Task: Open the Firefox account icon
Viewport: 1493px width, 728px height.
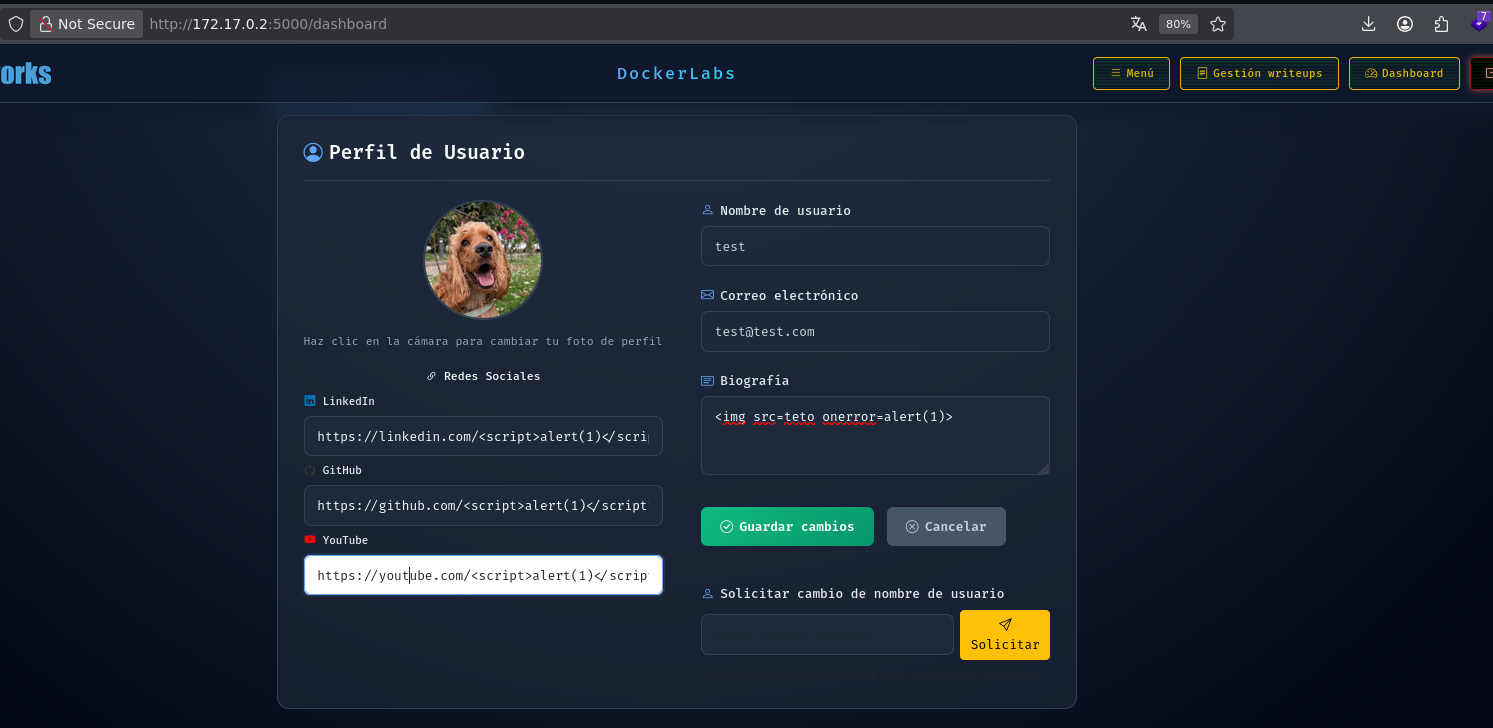Action: 1405,24
